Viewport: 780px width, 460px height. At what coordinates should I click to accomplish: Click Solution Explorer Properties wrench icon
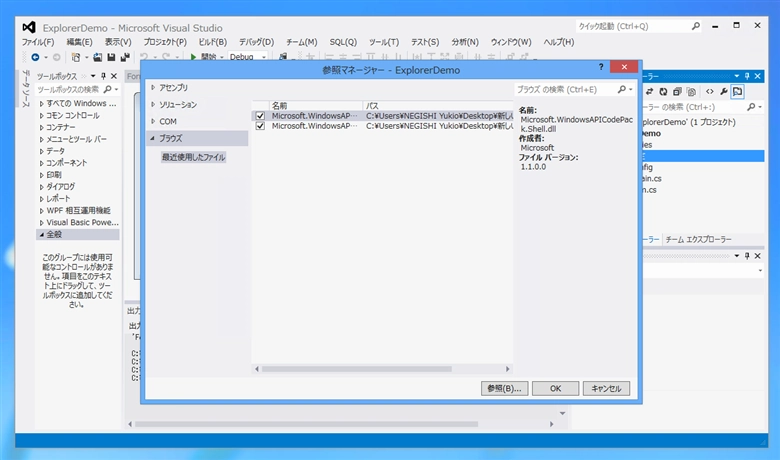point(723,92)
